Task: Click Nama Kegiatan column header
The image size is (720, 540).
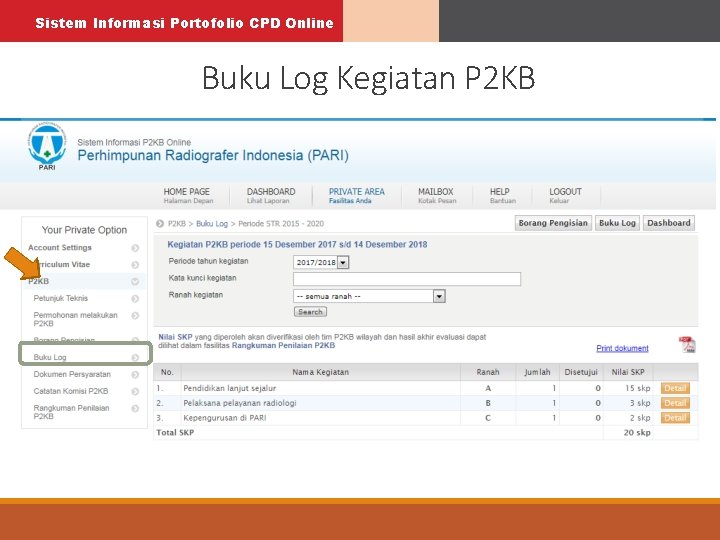Action: click(321, 372)
